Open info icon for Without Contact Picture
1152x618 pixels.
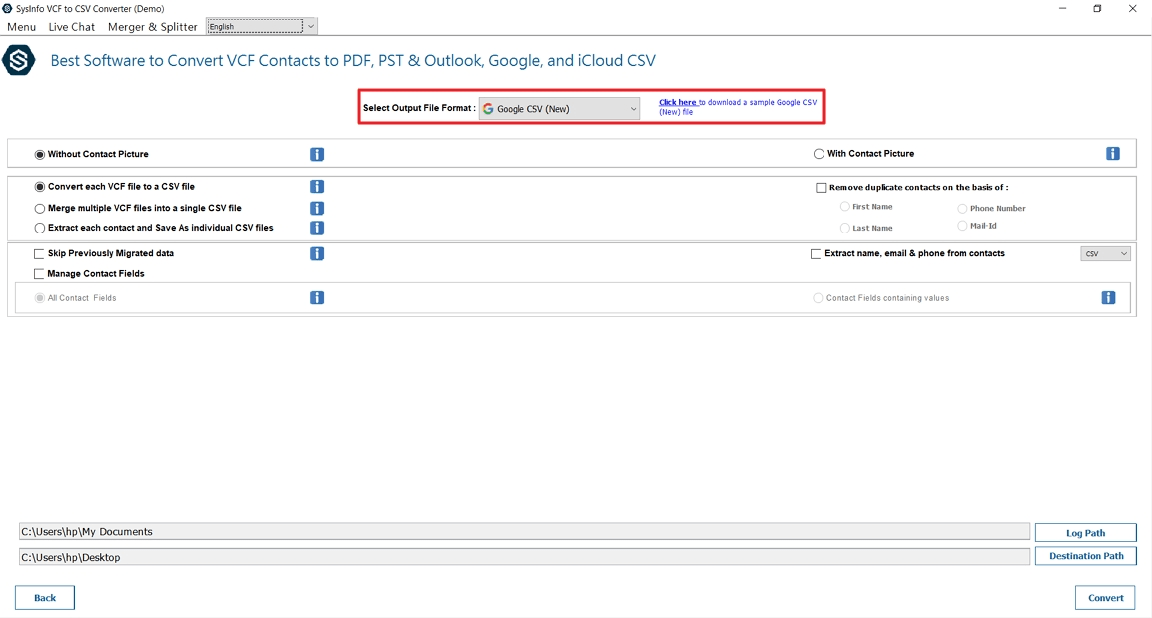tap(317, 154)
